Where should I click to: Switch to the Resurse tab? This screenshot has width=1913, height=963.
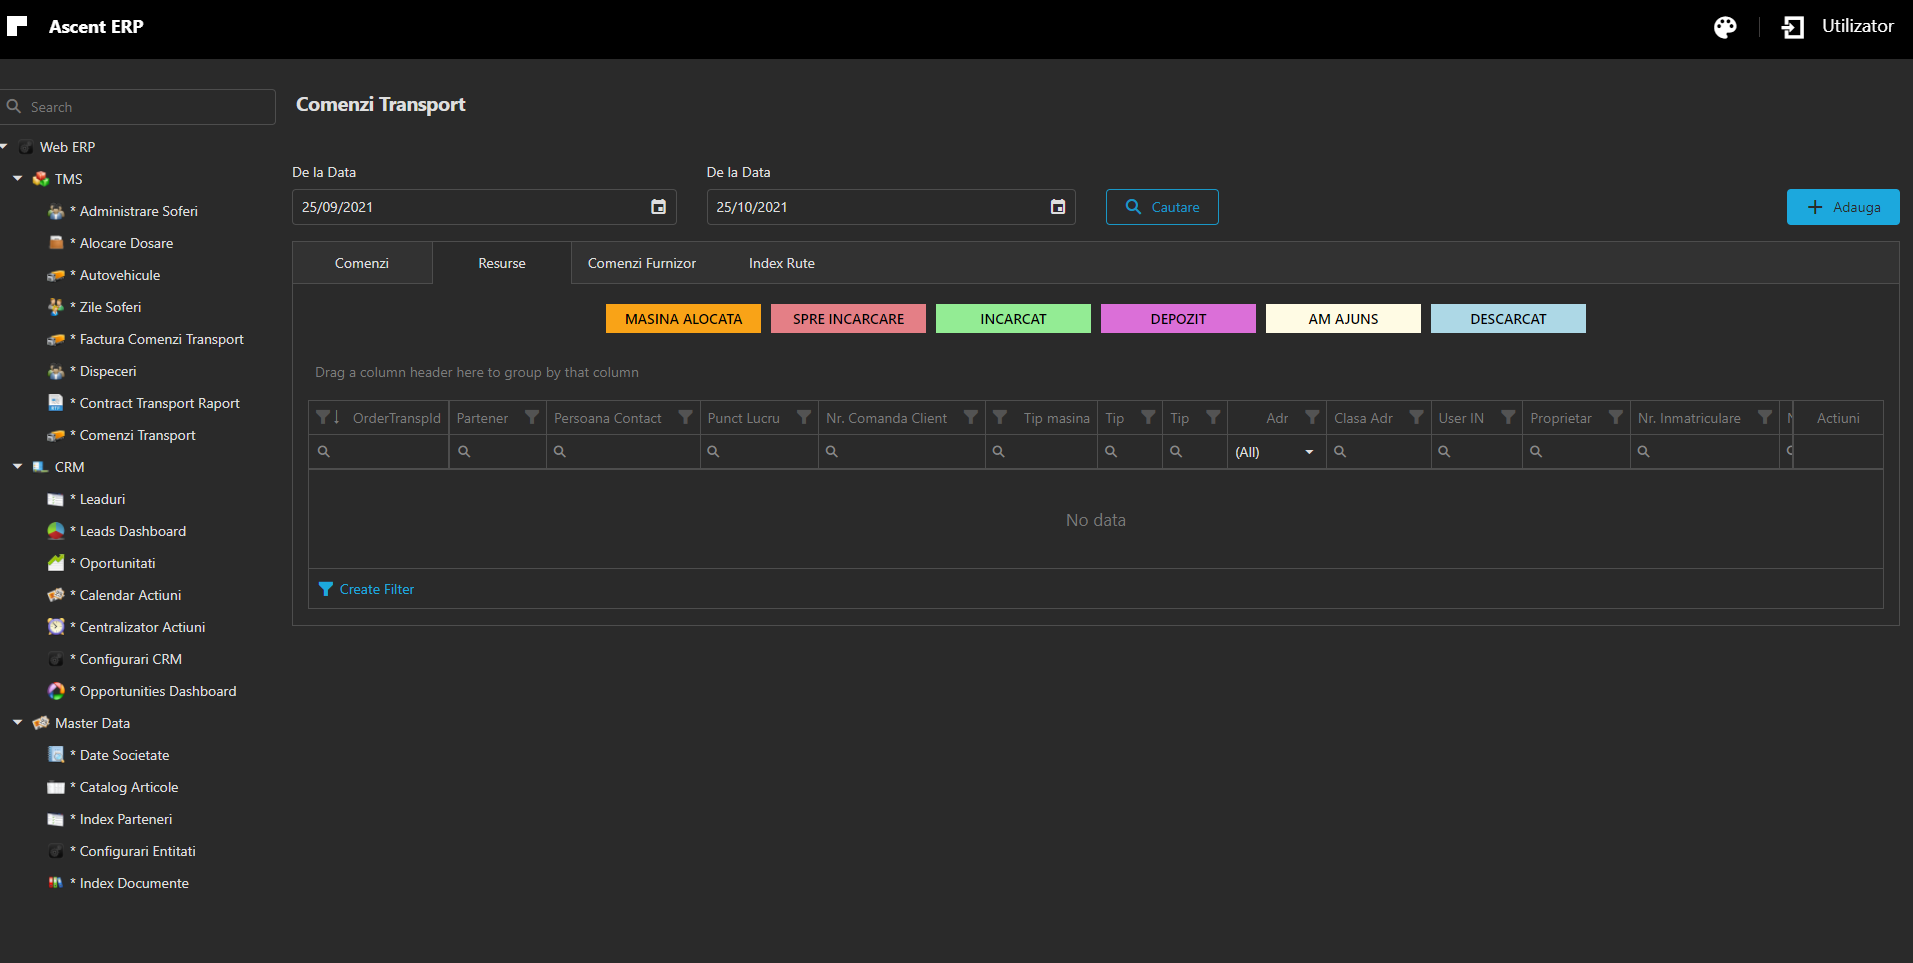point(501,263)
